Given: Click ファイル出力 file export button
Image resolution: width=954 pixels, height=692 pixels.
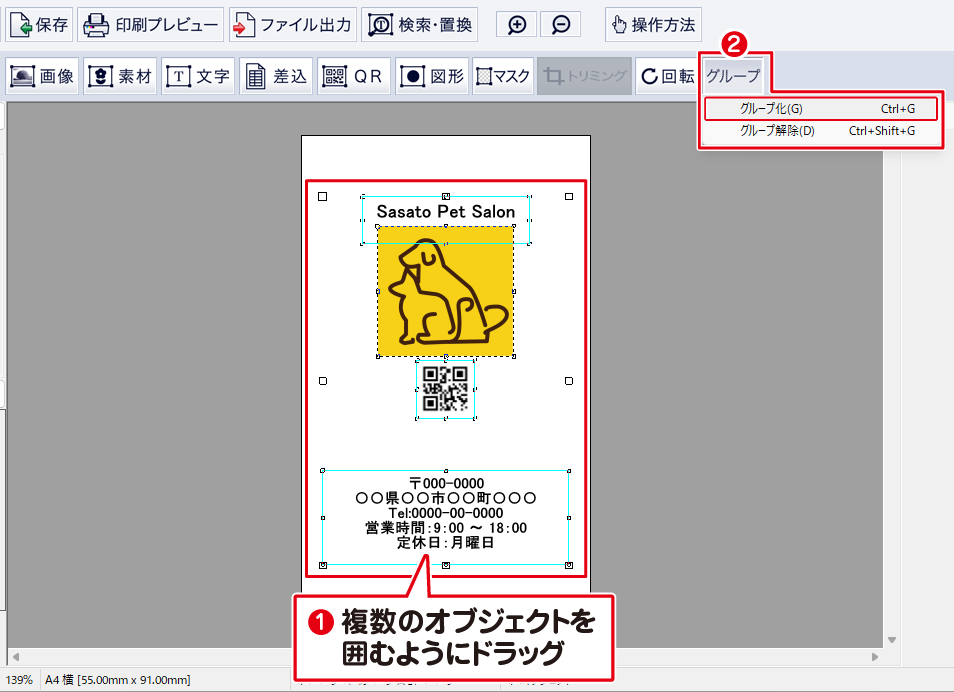Looking at the screenshot, I should 293,25.
